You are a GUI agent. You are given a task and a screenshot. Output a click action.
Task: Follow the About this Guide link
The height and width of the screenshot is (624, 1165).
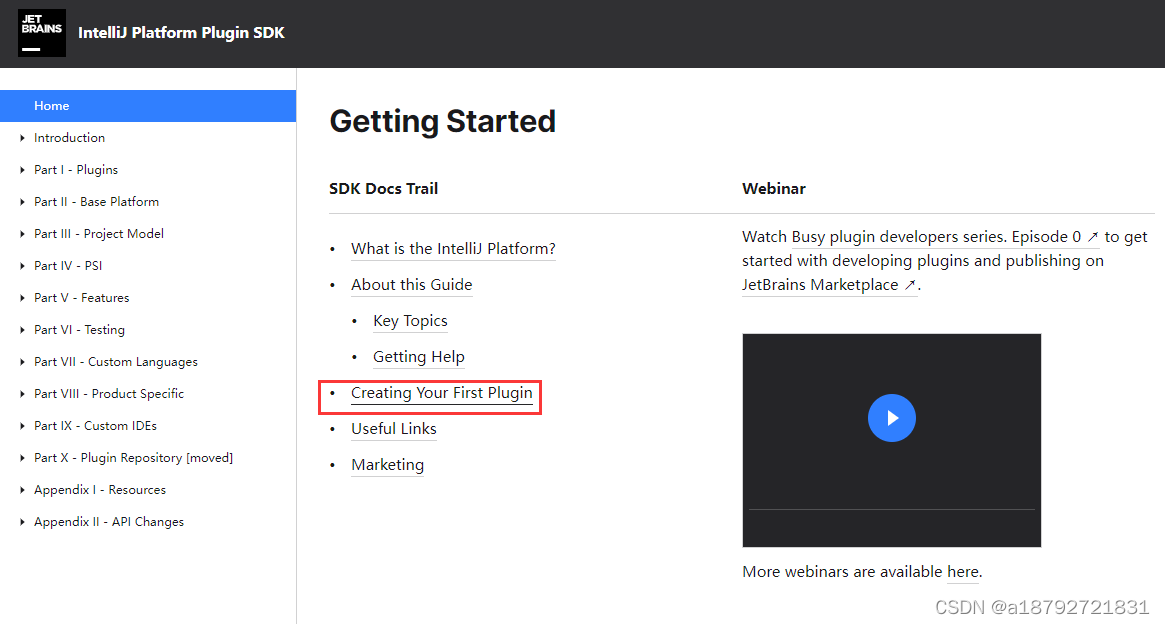(412, 285)
